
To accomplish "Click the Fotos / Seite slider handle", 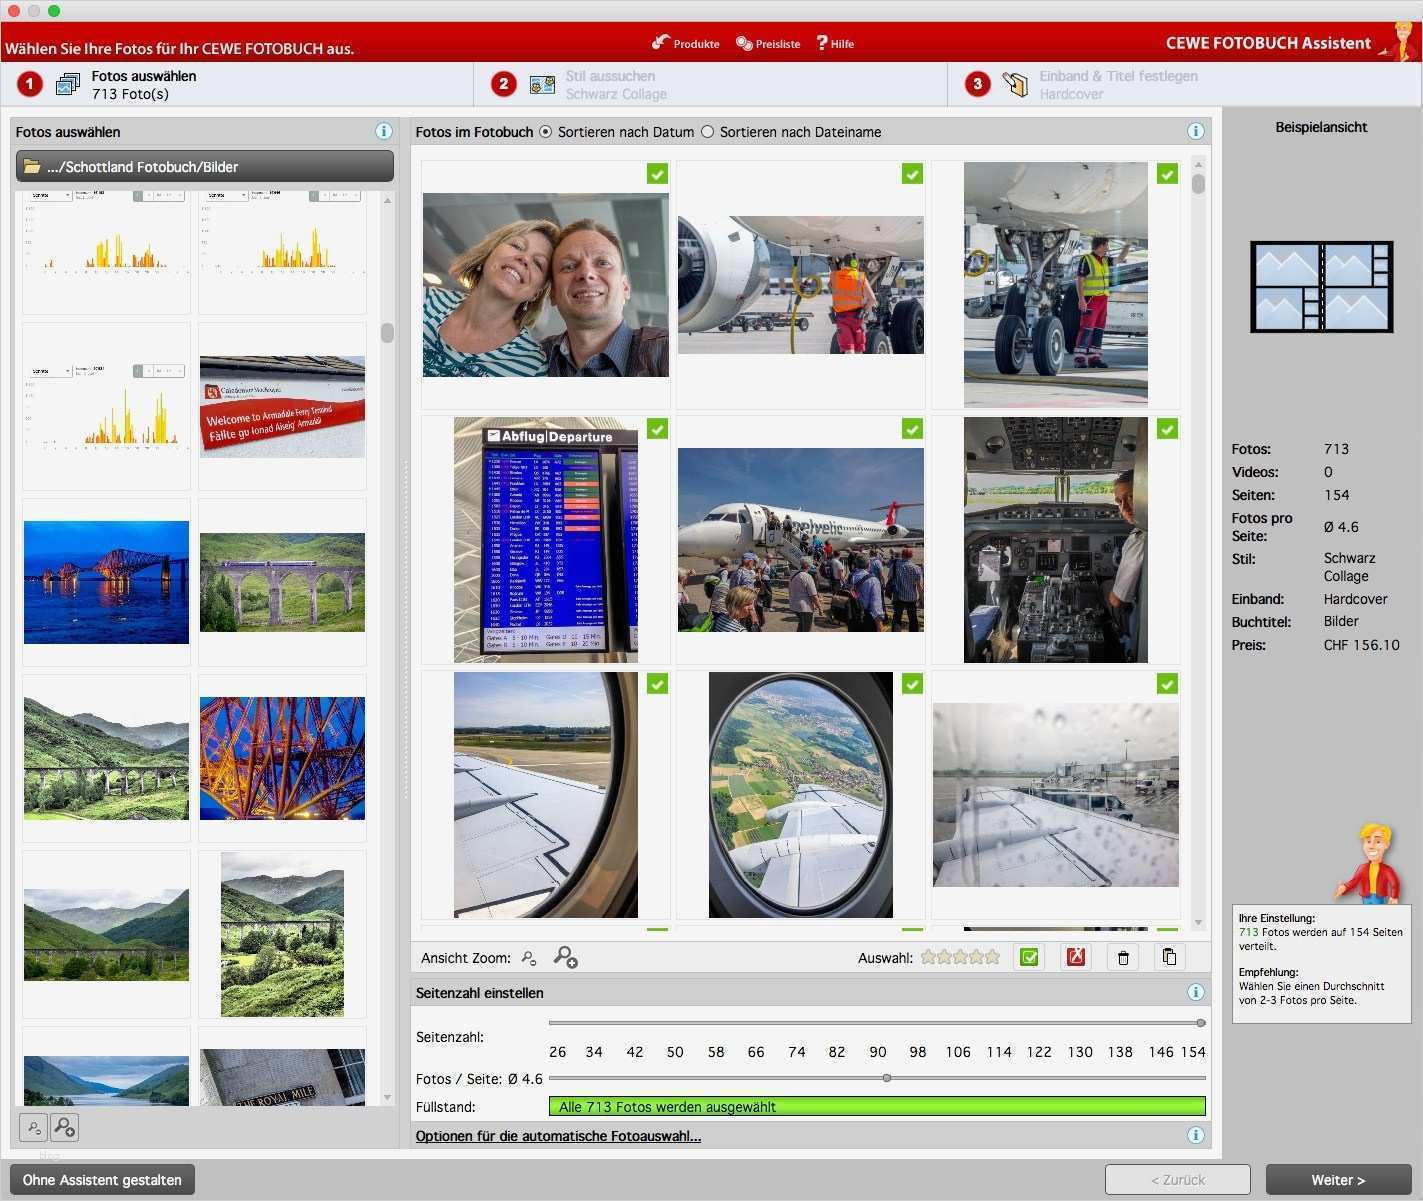I will [887, 1078].
